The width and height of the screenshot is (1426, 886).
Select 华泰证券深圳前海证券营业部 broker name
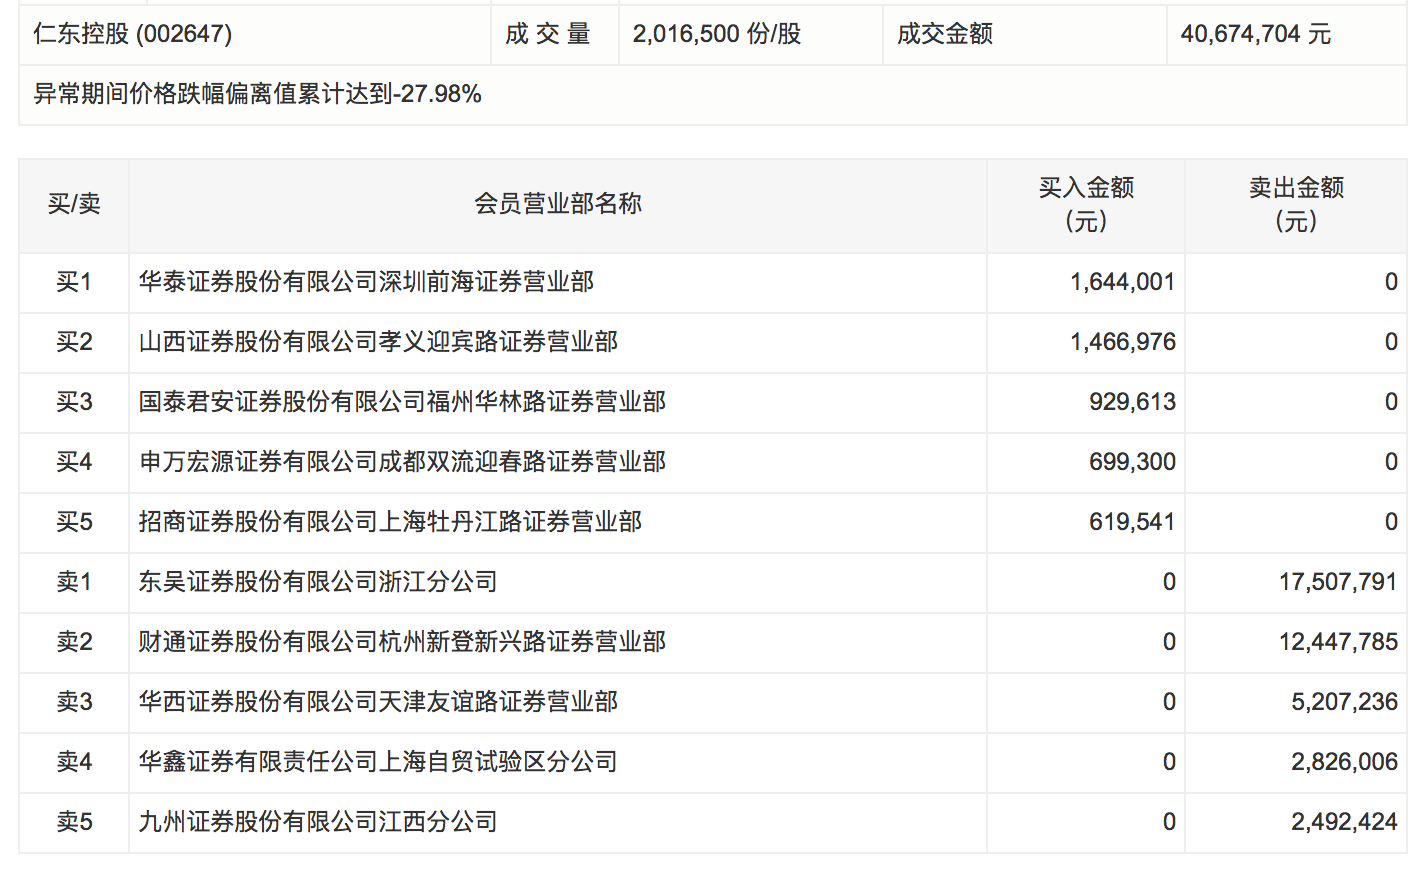pyautogui.click(x=366, y=282)
